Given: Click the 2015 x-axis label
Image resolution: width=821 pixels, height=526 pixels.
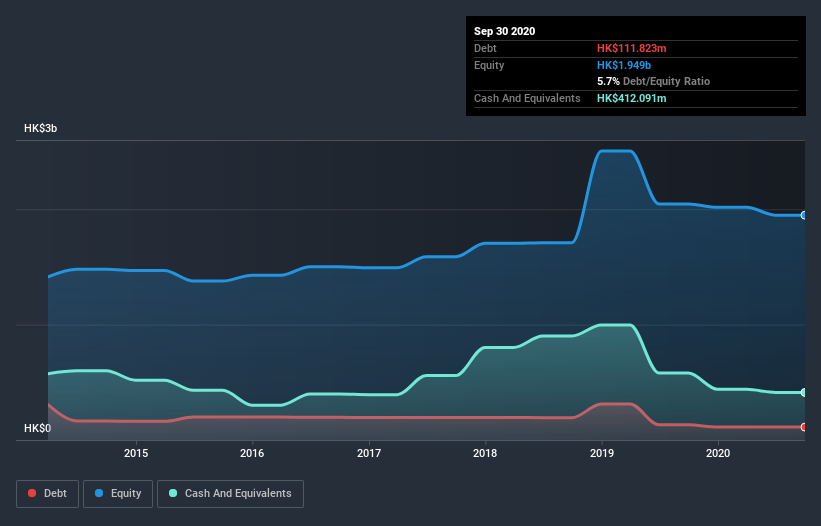Looking at the screenshot, I should pyautogui.click(x=136, y=453).
